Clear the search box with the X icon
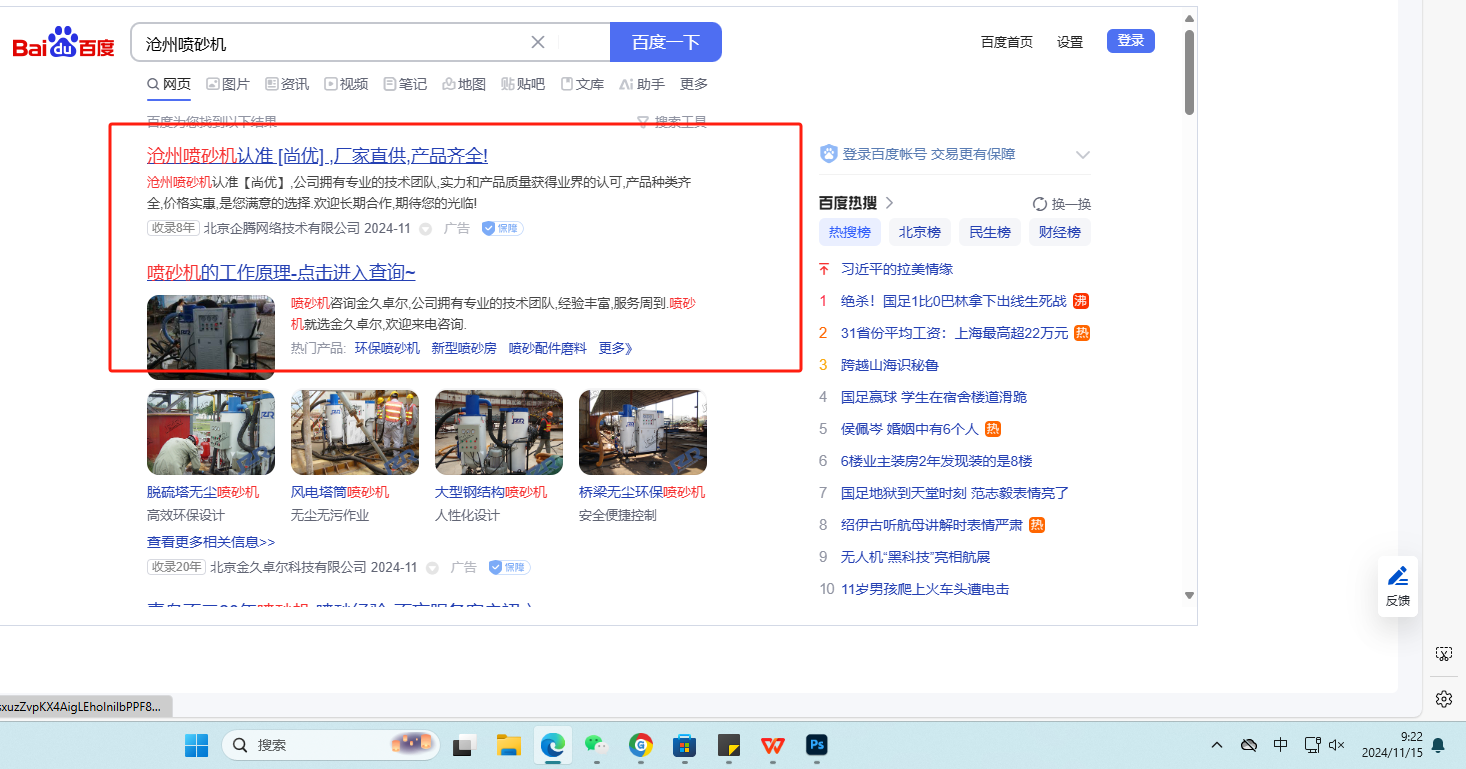 (x=537, y=42)
